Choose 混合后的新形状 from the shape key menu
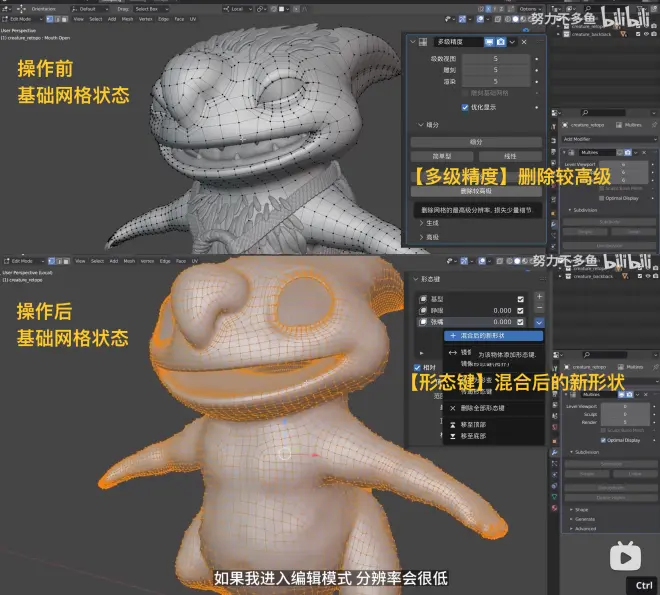 [x=493, y=335]
